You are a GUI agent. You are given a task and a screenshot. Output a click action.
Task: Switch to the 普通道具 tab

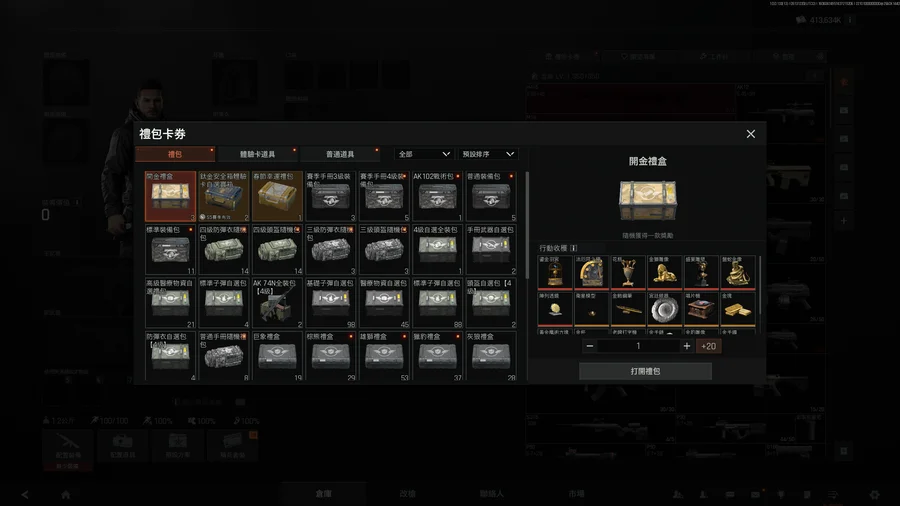pos(340,154)
